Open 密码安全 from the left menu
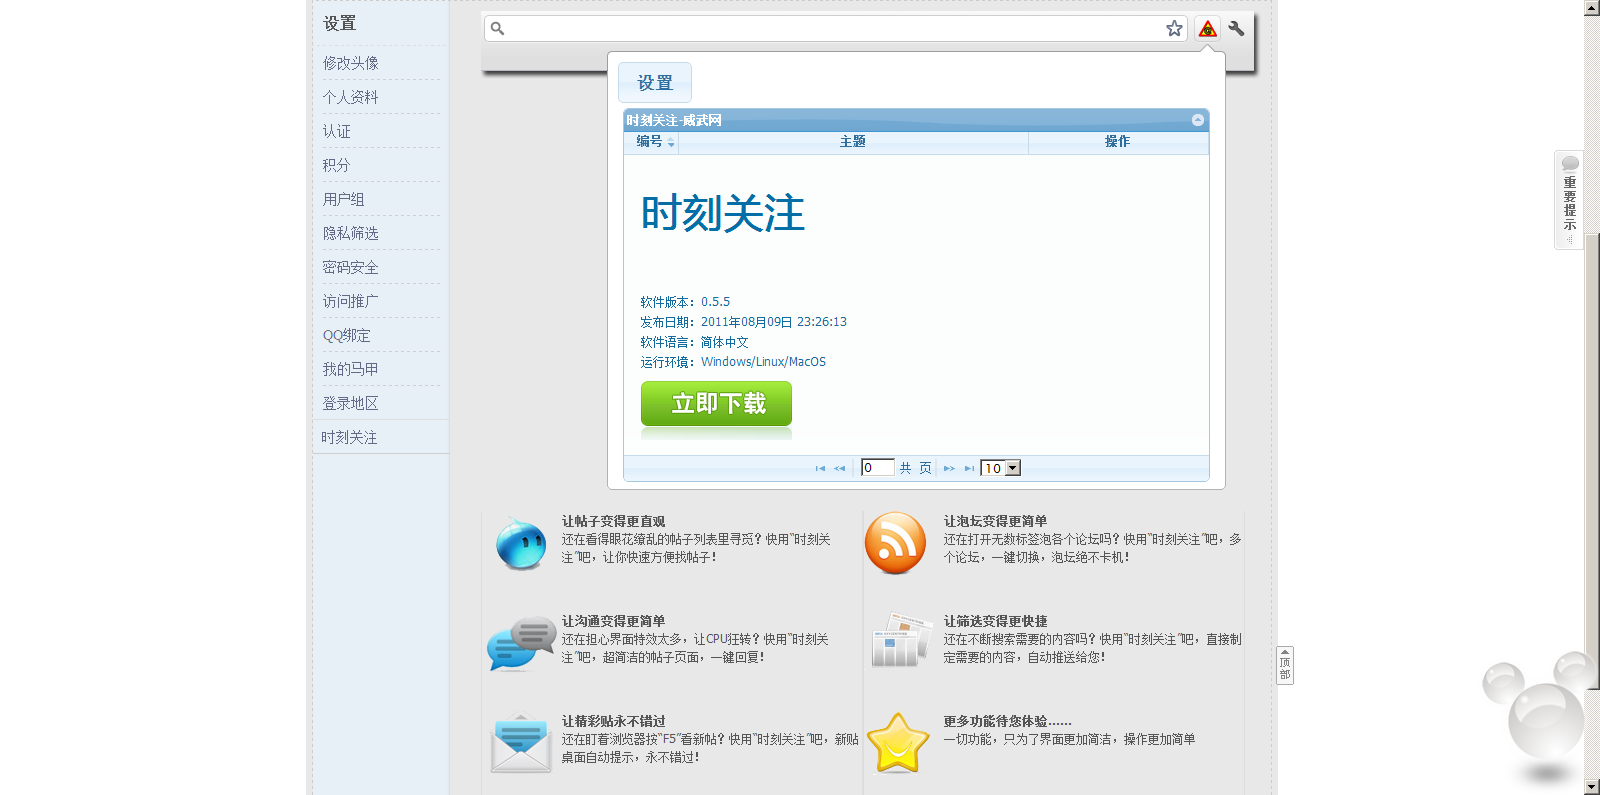1600x795 pixels. click(350, 267)
